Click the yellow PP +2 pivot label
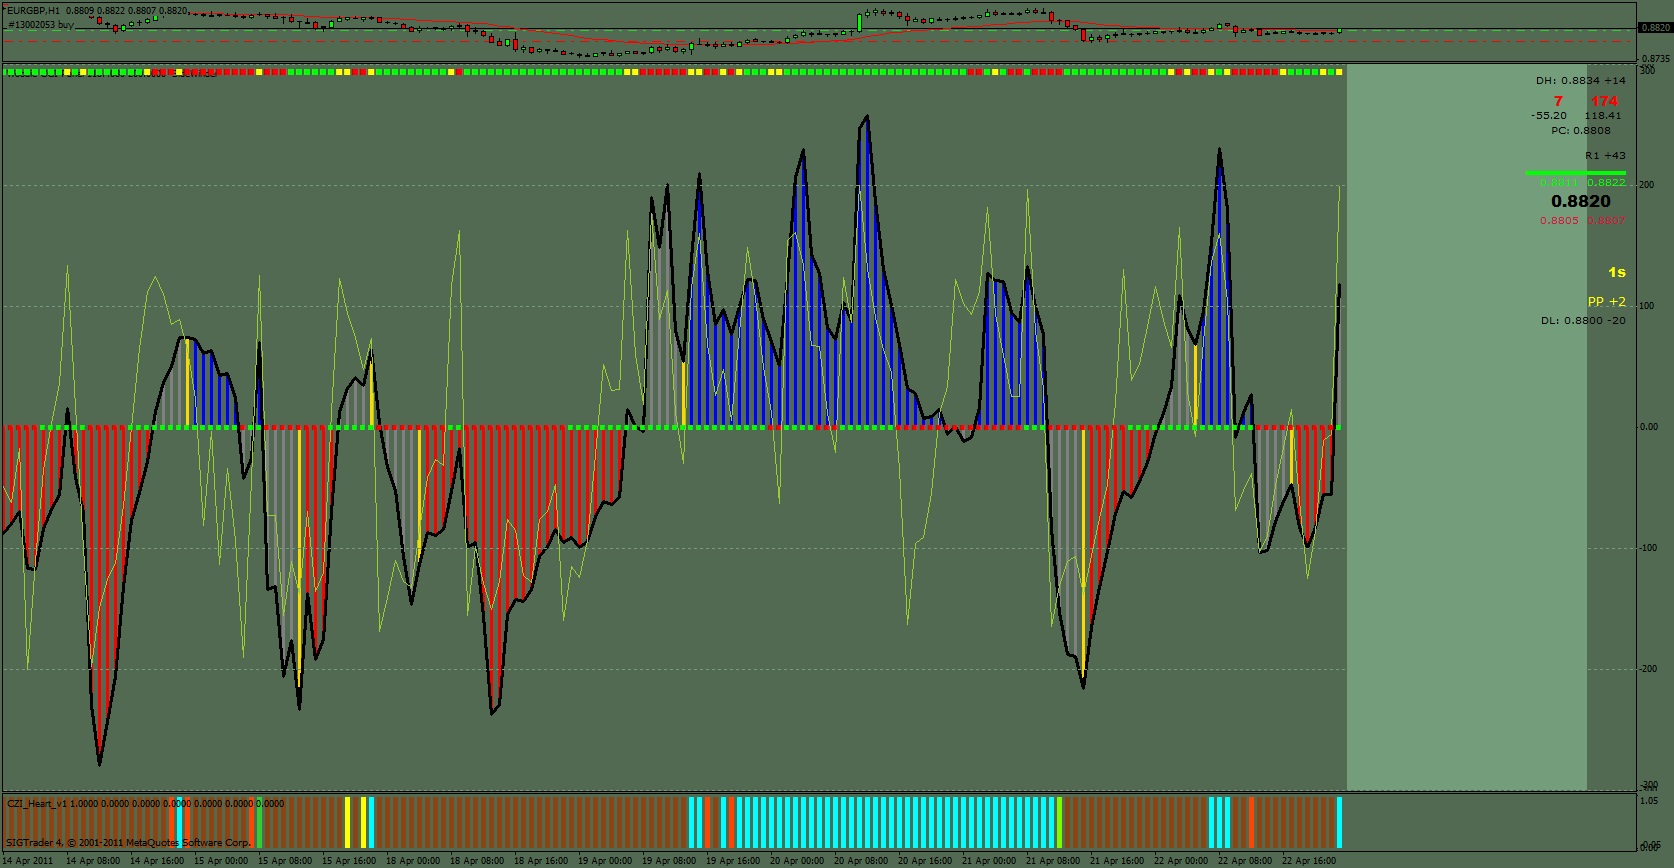Screen dimensions: 1674x868 [1607, 302]
